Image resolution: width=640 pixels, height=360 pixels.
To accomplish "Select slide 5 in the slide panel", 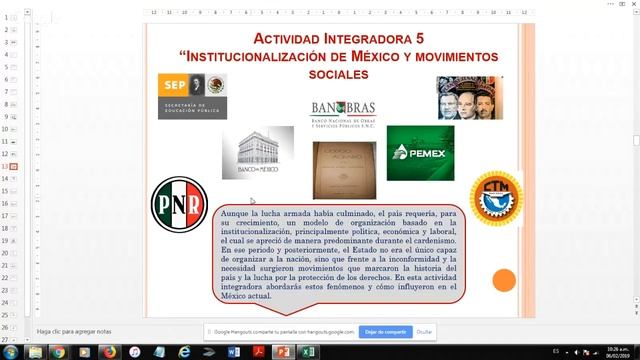I will coord(13,67).
